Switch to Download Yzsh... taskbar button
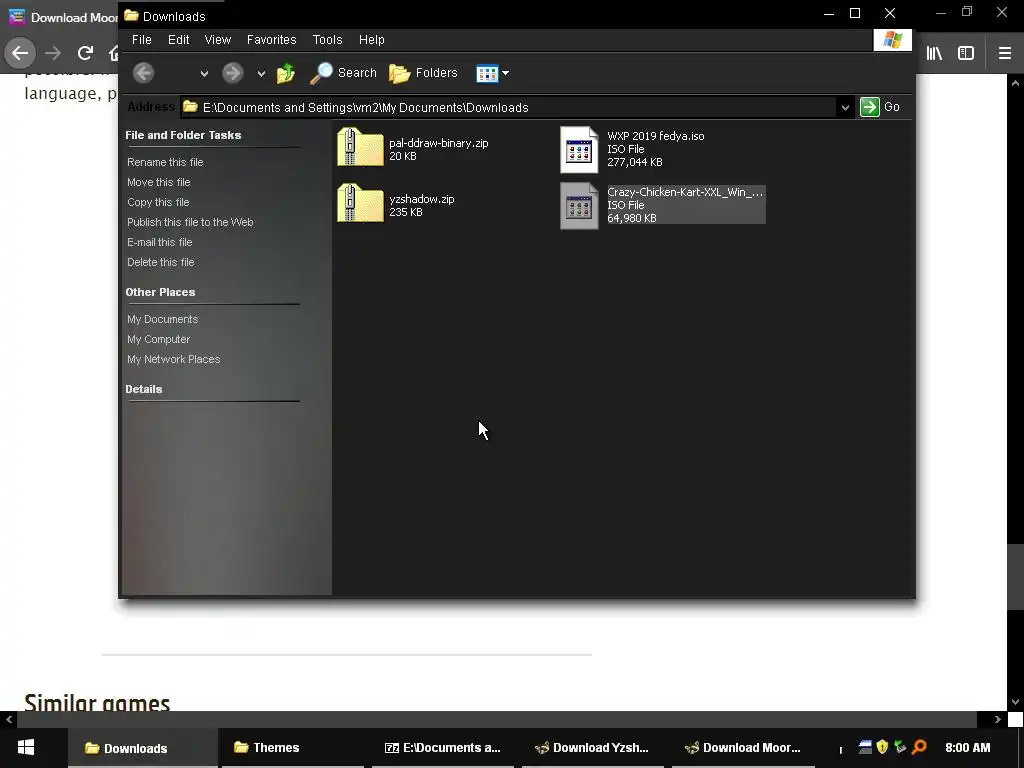The width and height of the screenshot is (1024, 768). (x=593, y=748)
